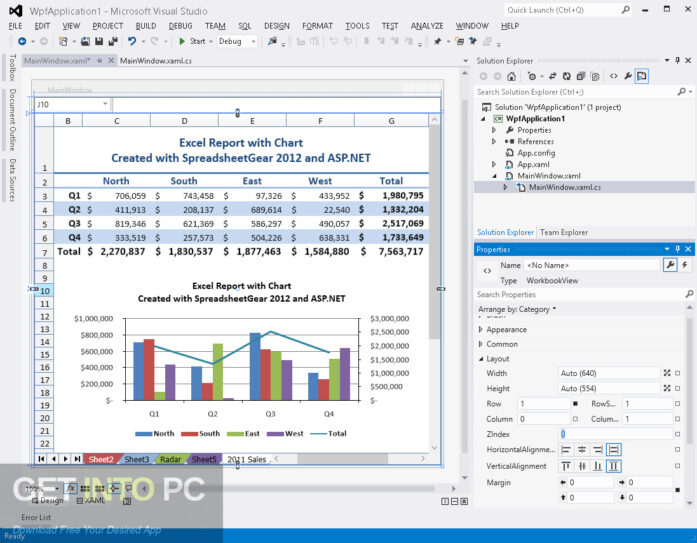Open the Toolbox side panel
This screenshot has width=697, height=543.
(12, 68)
